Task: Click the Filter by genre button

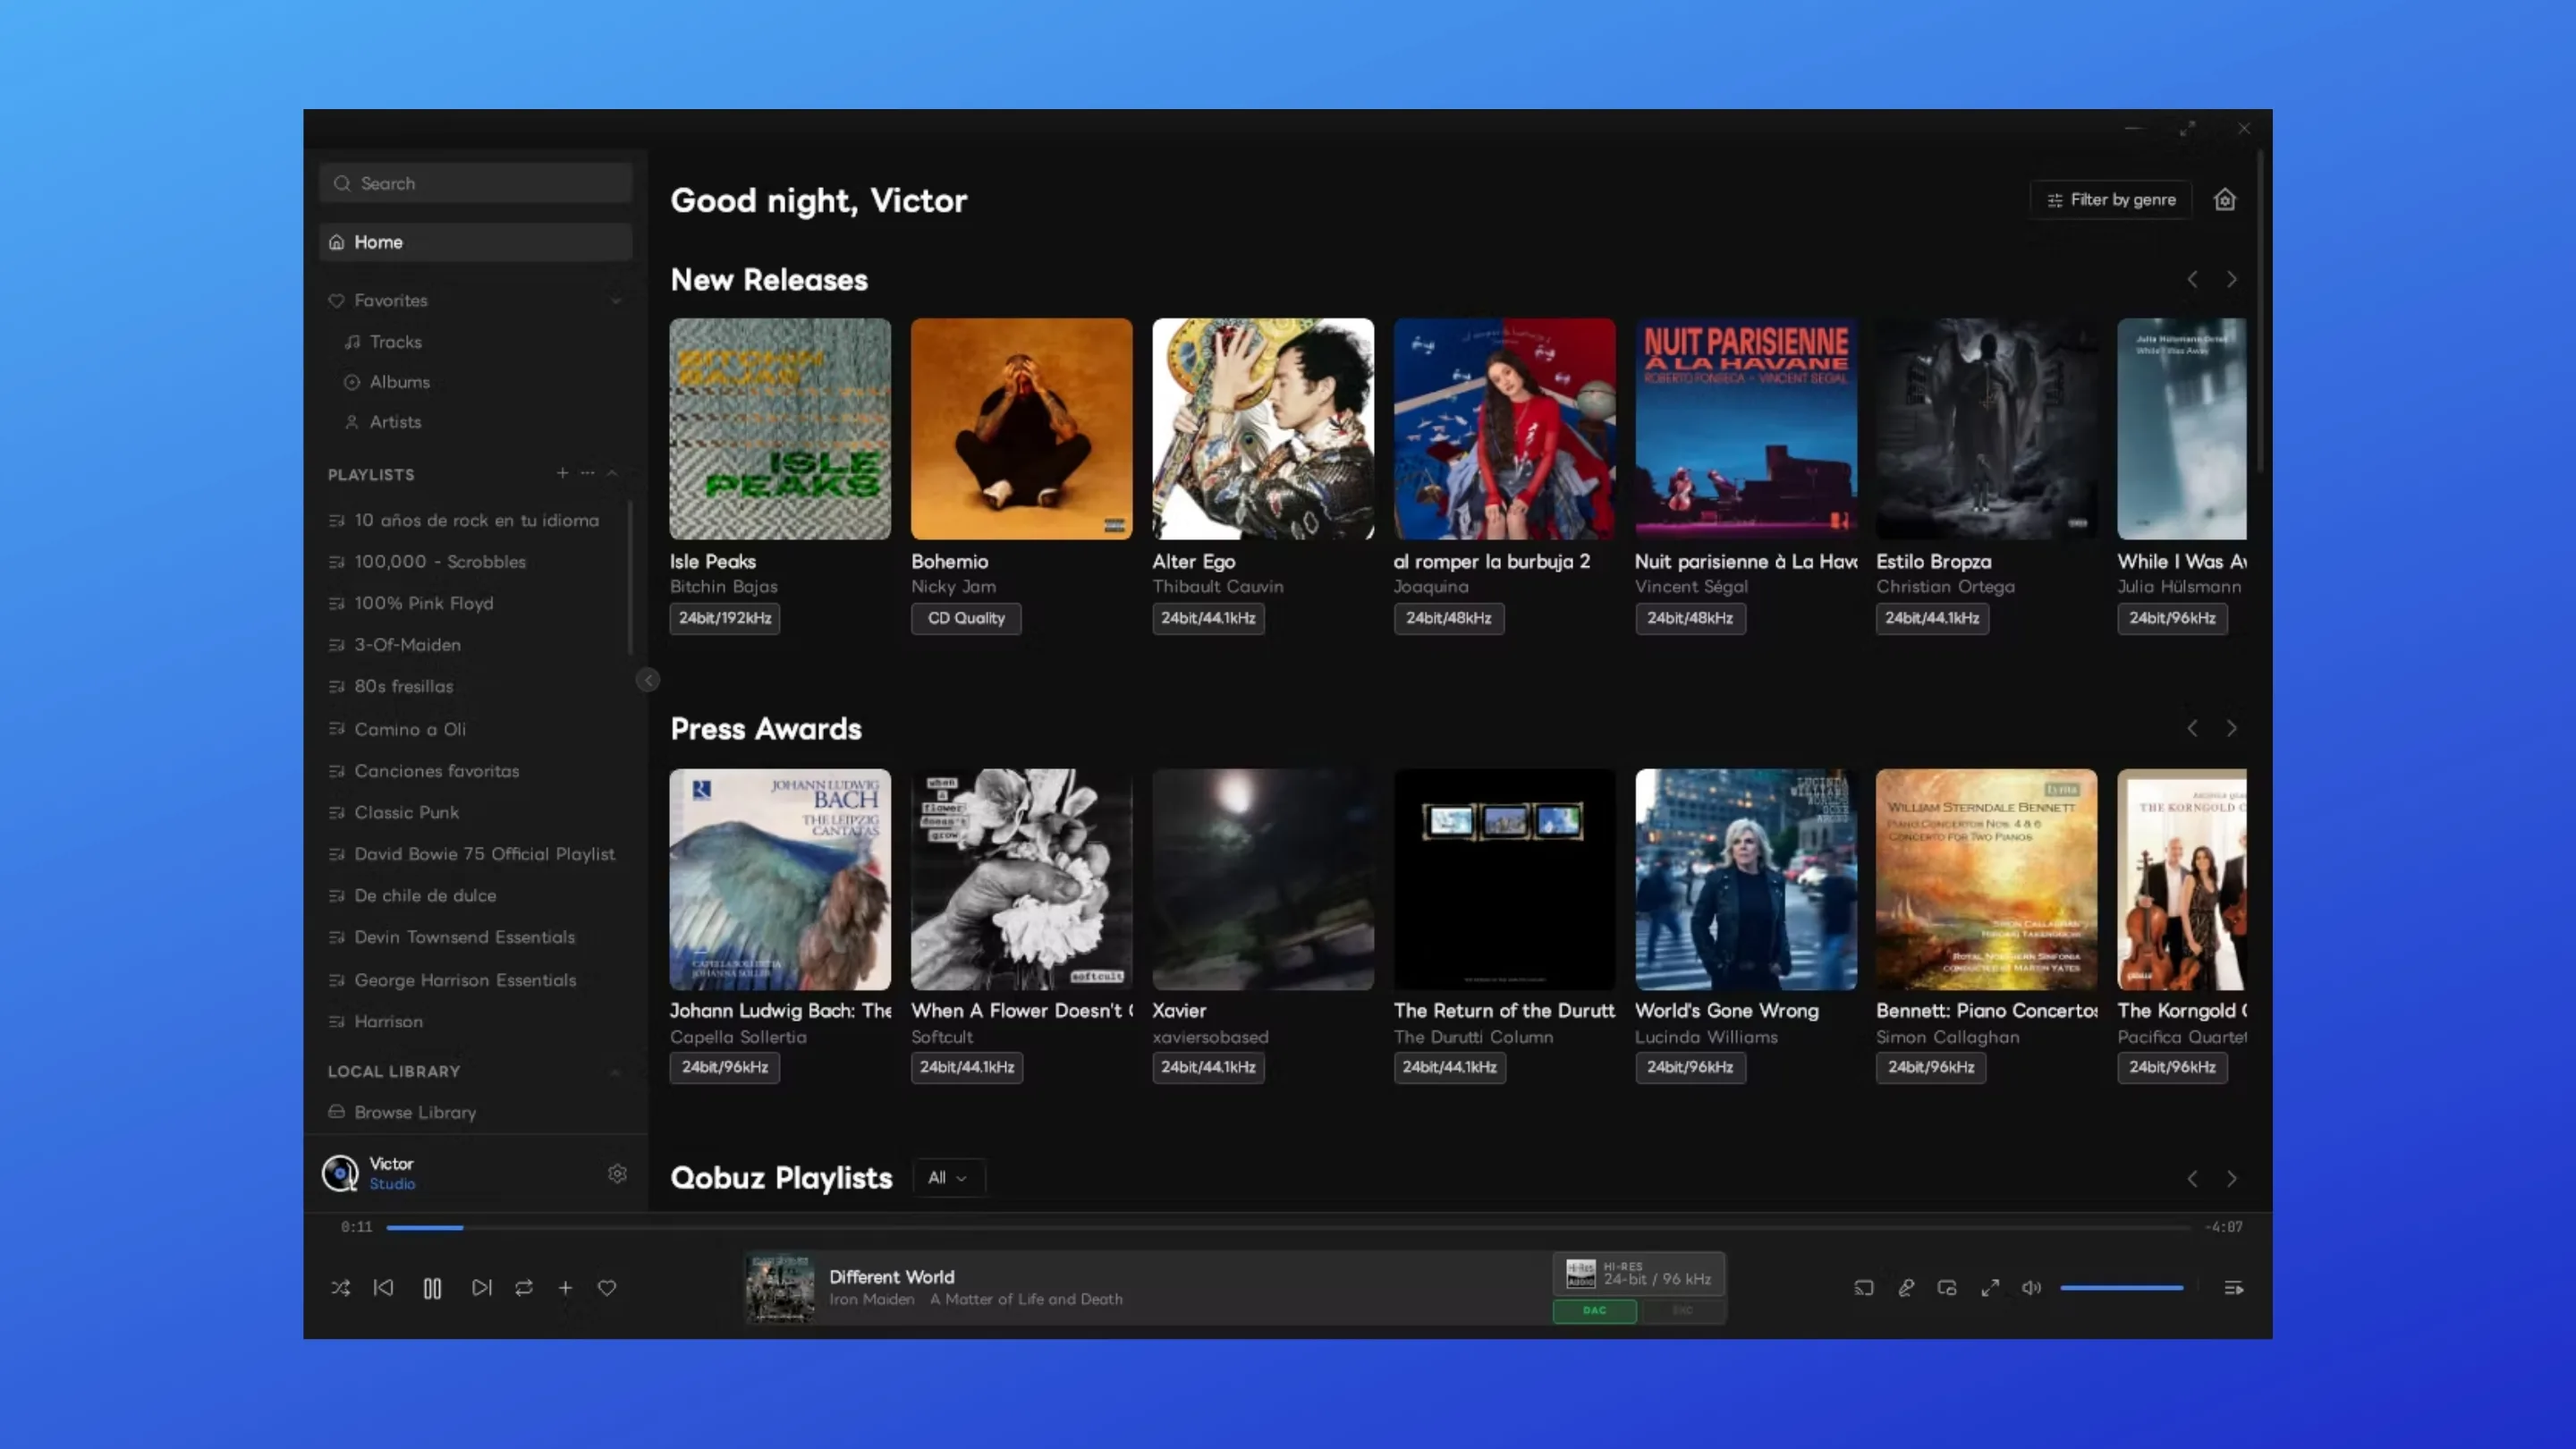Action: coord(2111,200)
